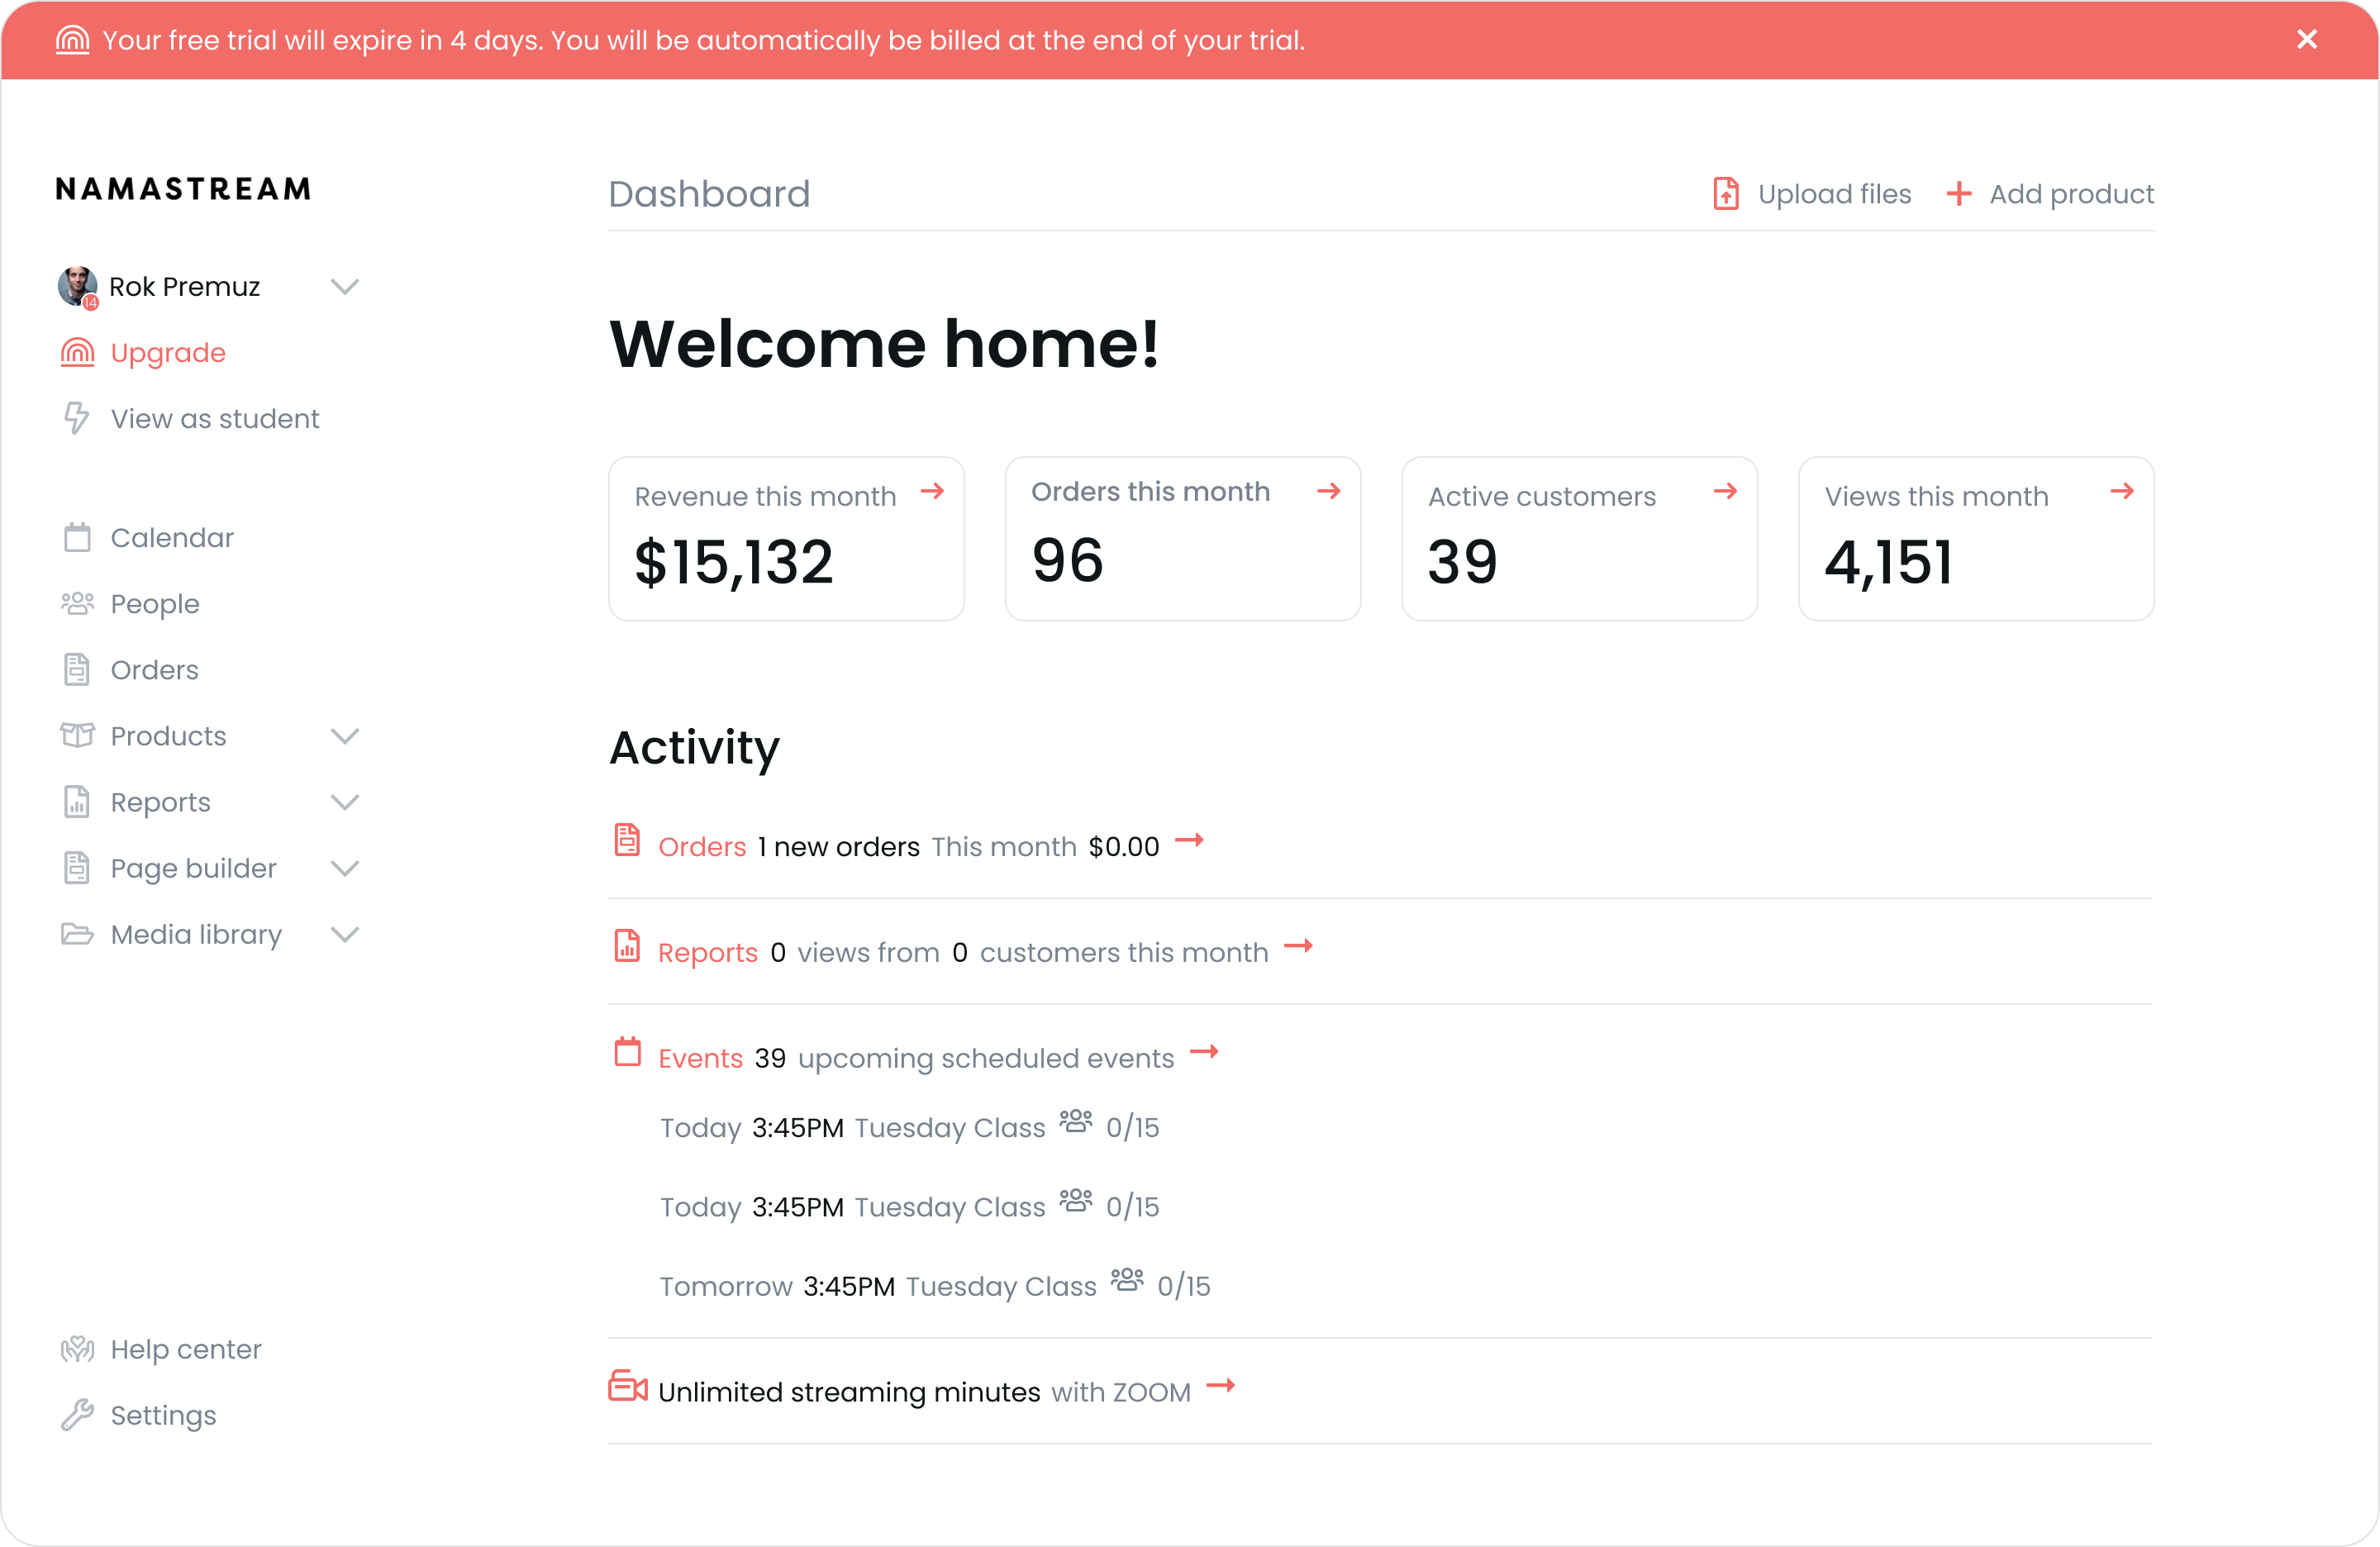Open the Revenue this month card arrow
This screenshot has height=1547, width=2380.
[x=932, y=491]
